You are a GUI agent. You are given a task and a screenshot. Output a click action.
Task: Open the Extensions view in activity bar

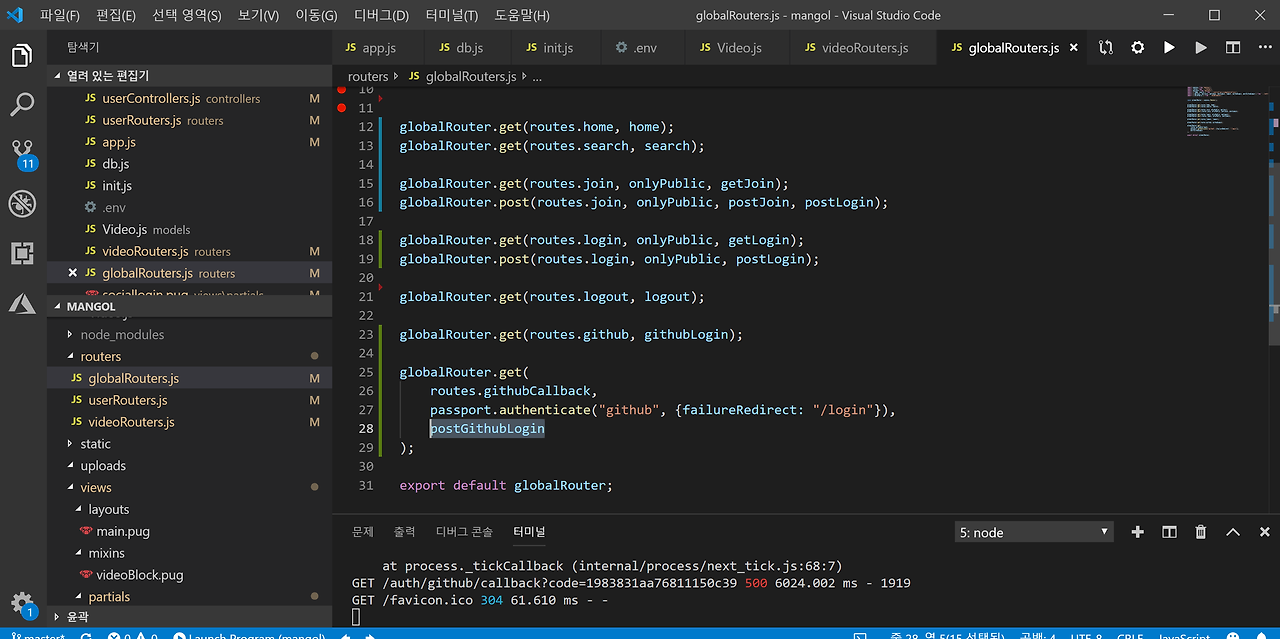point(22,254)
